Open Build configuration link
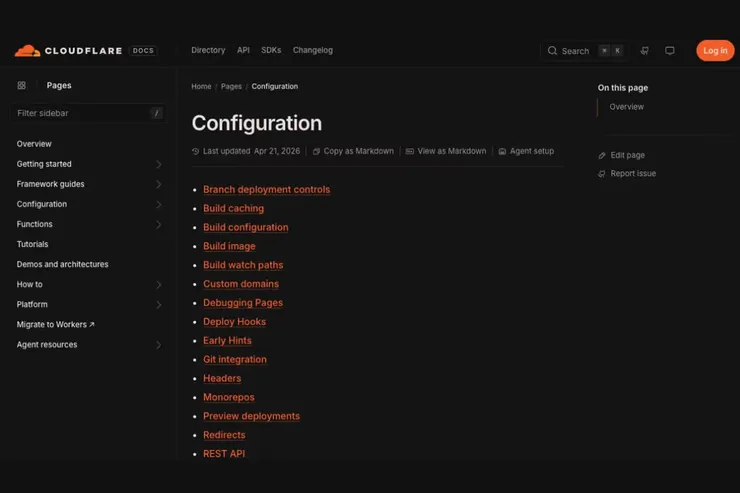 click(x=246, y=227)
